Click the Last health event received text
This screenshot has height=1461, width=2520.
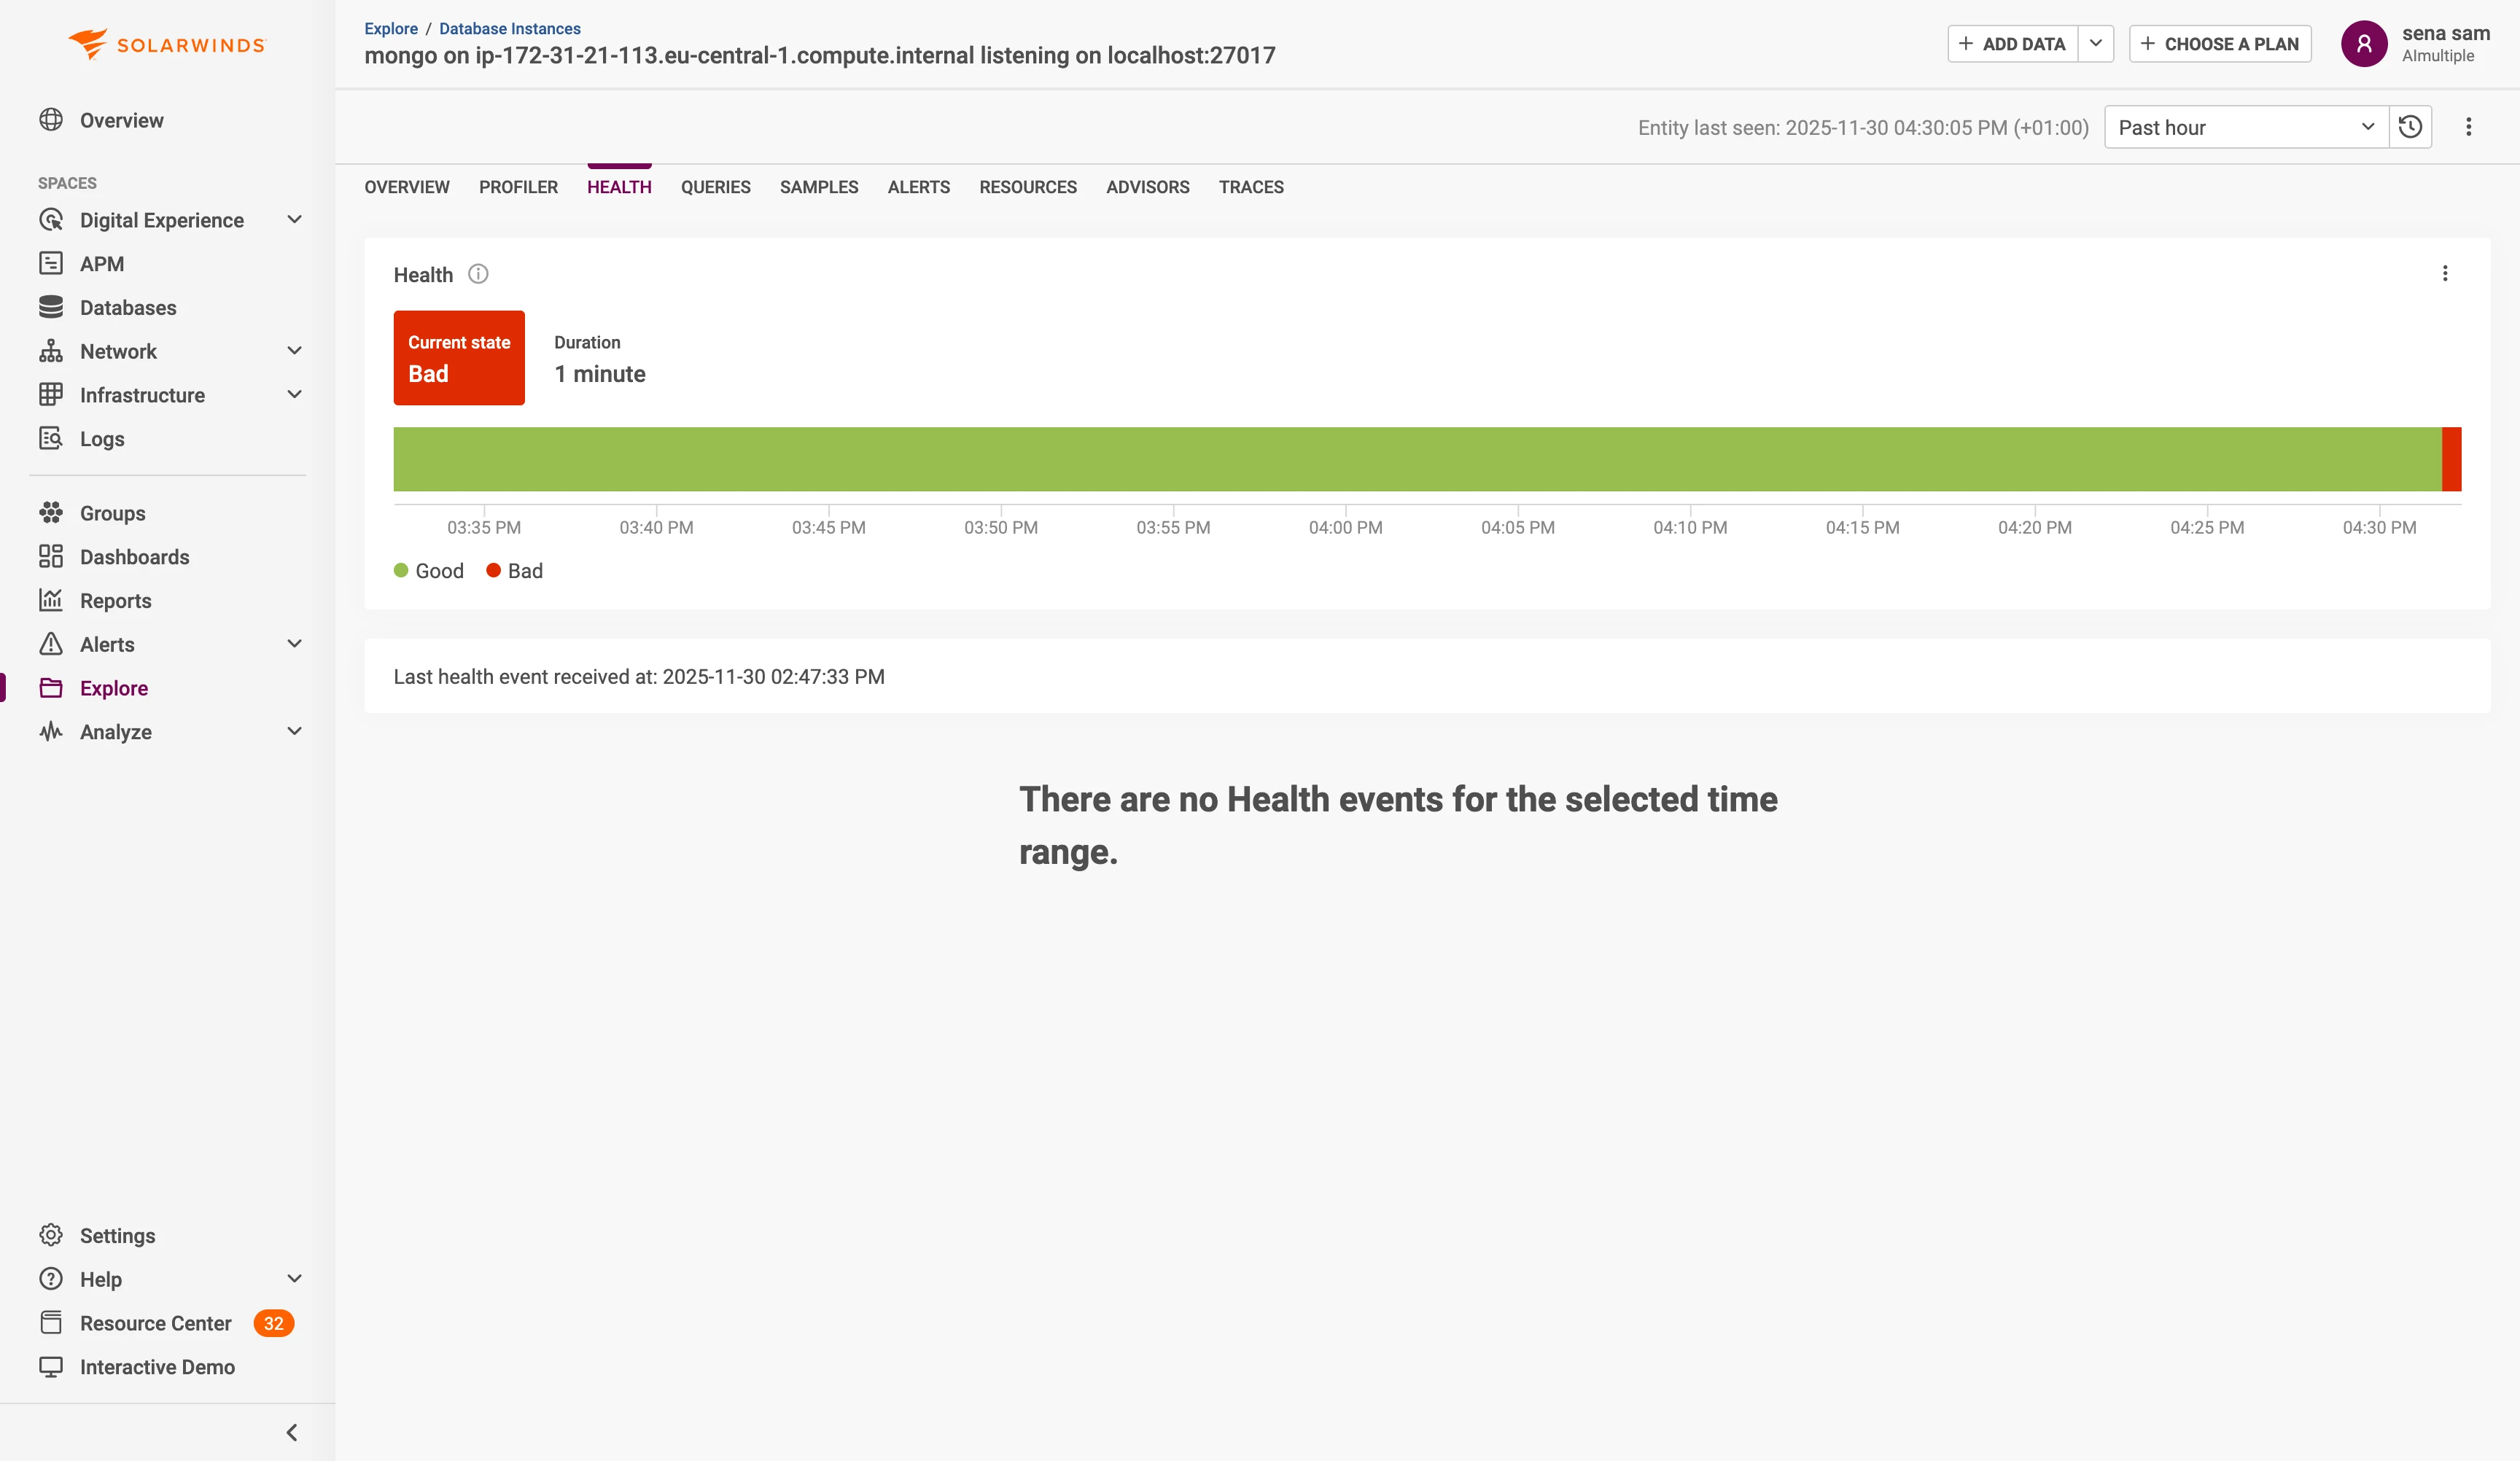[639, 677]
